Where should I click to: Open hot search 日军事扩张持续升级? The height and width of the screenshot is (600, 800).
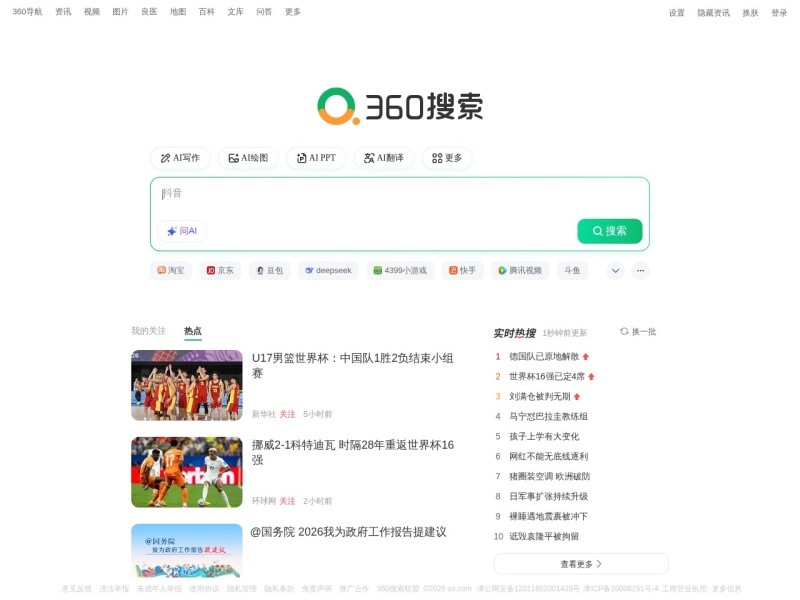point(548,496)
